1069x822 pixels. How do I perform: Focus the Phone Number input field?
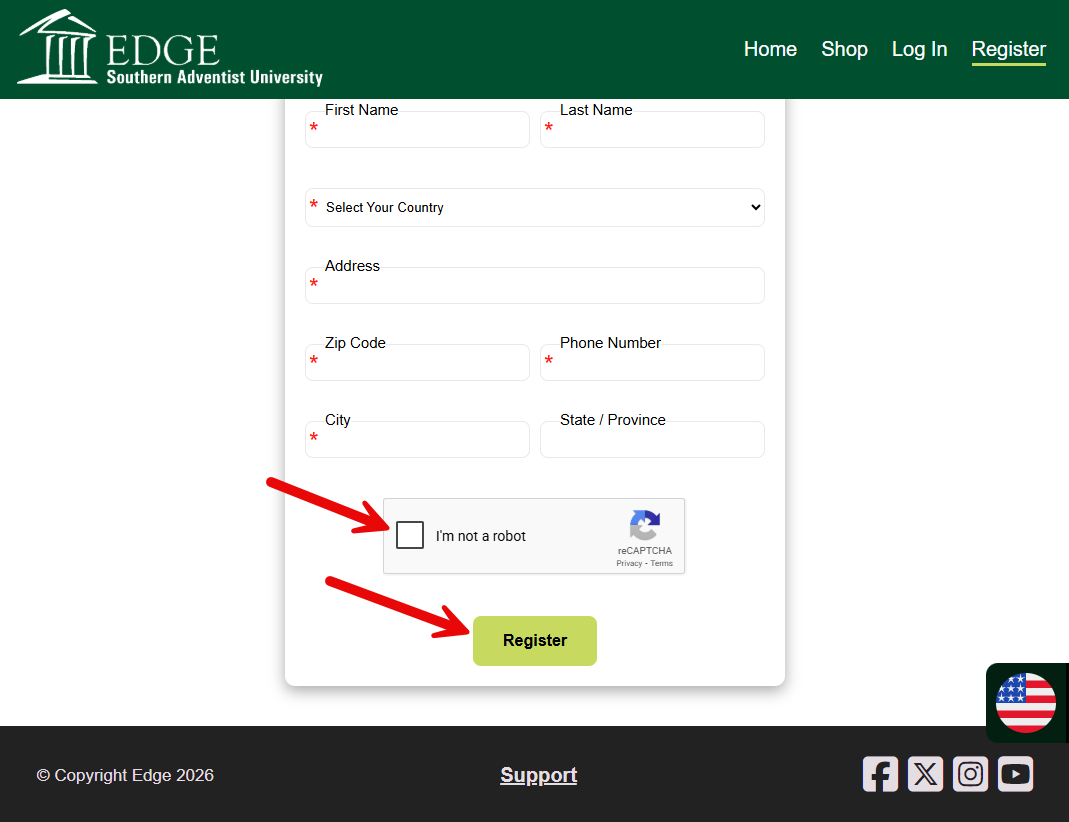click(655, 363)
